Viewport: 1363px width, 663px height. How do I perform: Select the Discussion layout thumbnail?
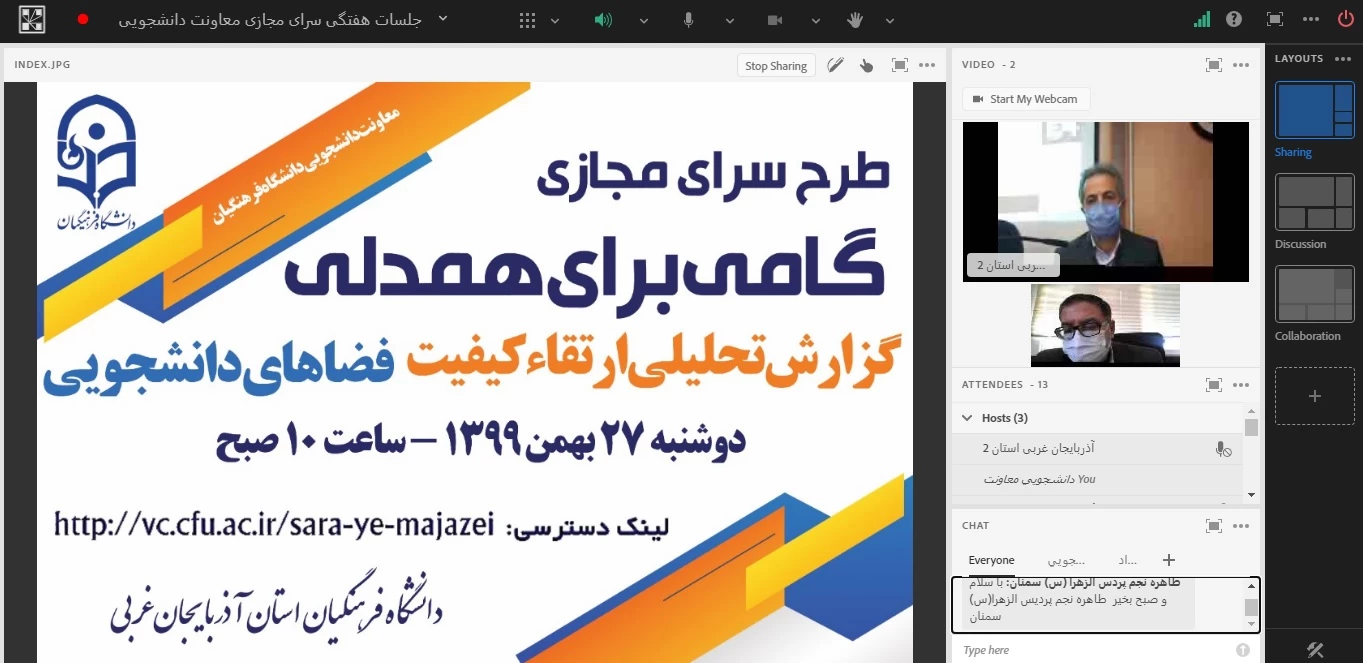point(1314,202)
